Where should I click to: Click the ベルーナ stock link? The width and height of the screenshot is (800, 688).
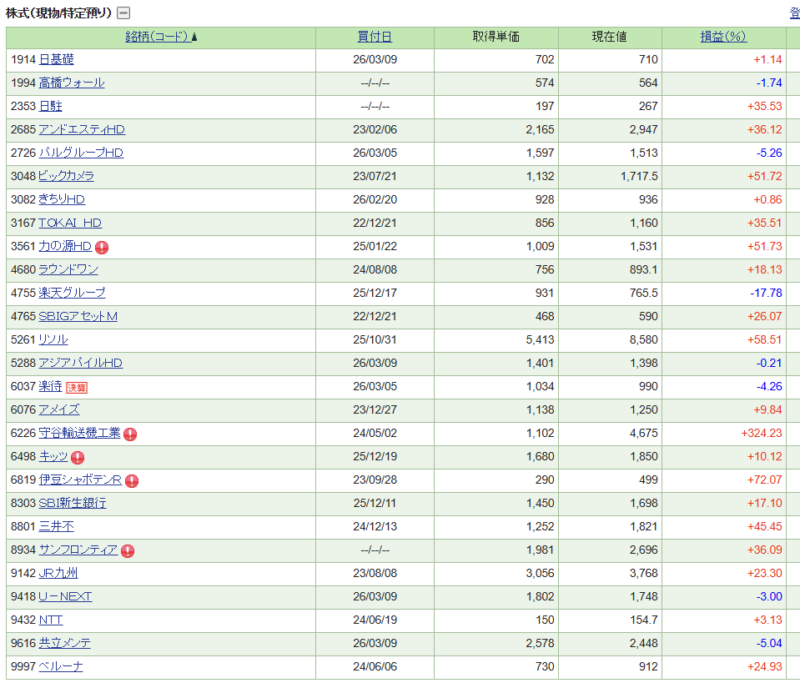pos(60,667)
